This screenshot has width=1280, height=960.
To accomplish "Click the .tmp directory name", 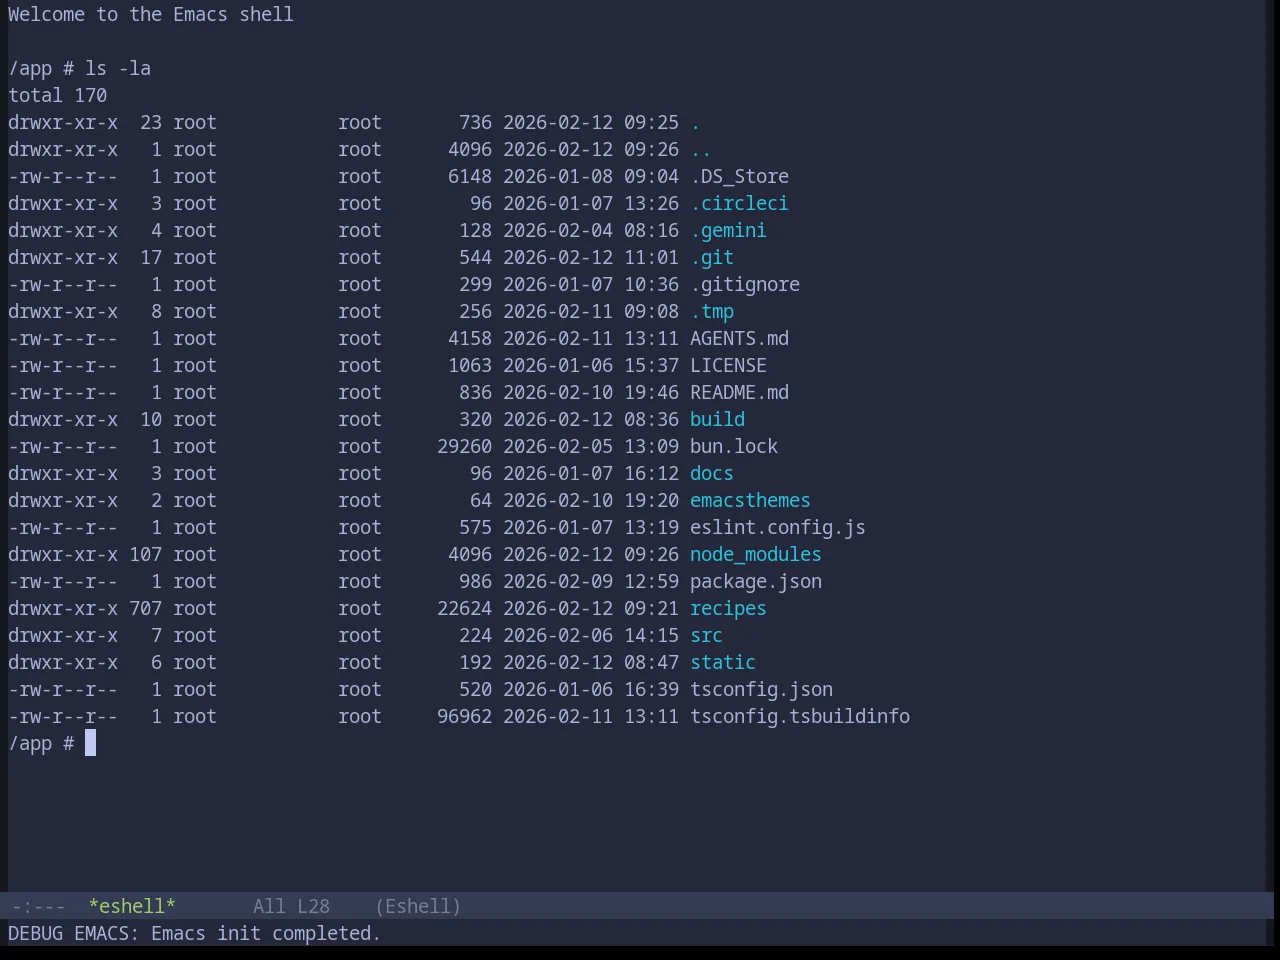I will click(x=712, y=311).
